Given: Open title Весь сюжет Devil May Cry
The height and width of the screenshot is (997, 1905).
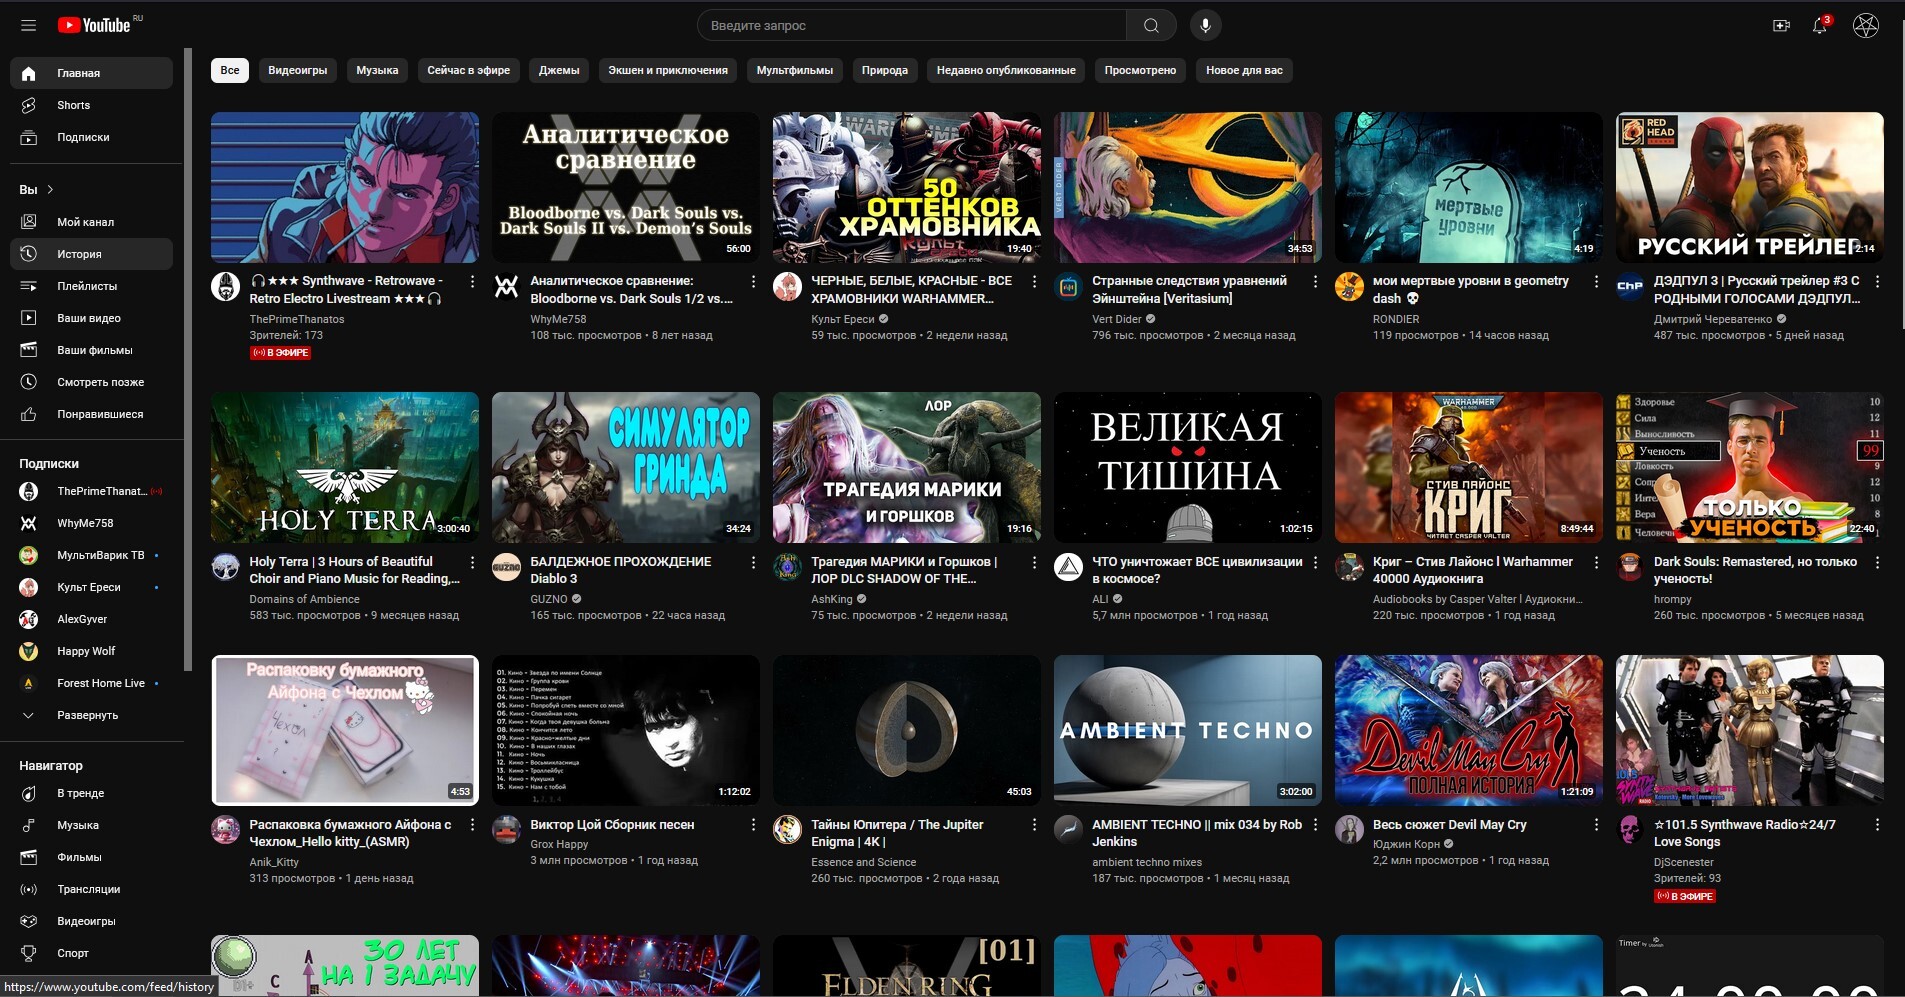Looking at the screenshot, I should [x=1449, y=825].
